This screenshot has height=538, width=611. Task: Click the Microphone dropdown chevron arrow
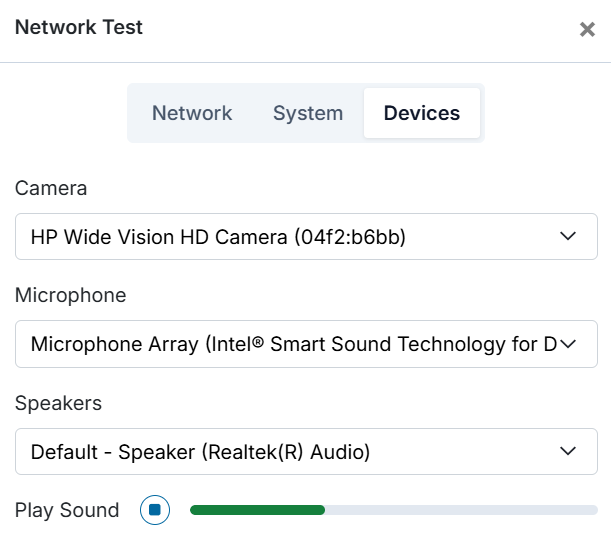tap(568, 344)
